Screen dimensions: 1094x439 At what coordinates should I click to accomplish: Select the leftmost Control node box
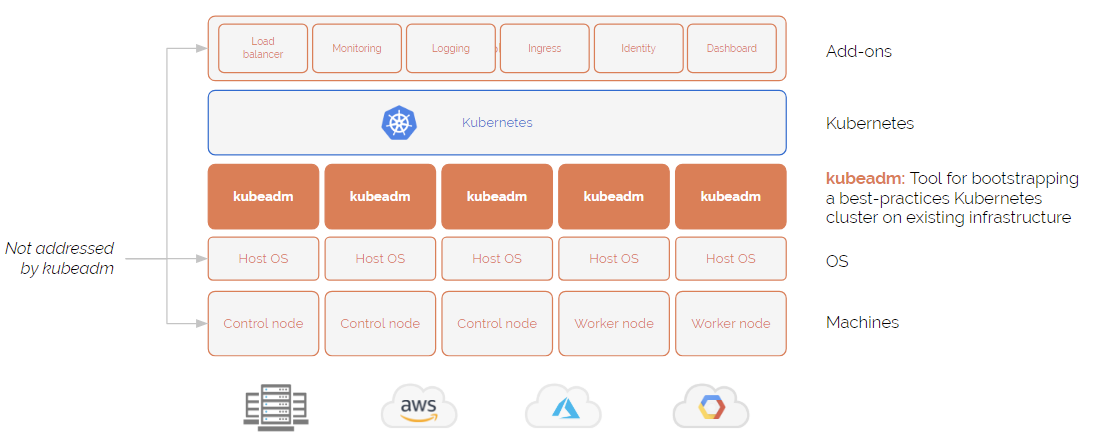coord(263,323)
